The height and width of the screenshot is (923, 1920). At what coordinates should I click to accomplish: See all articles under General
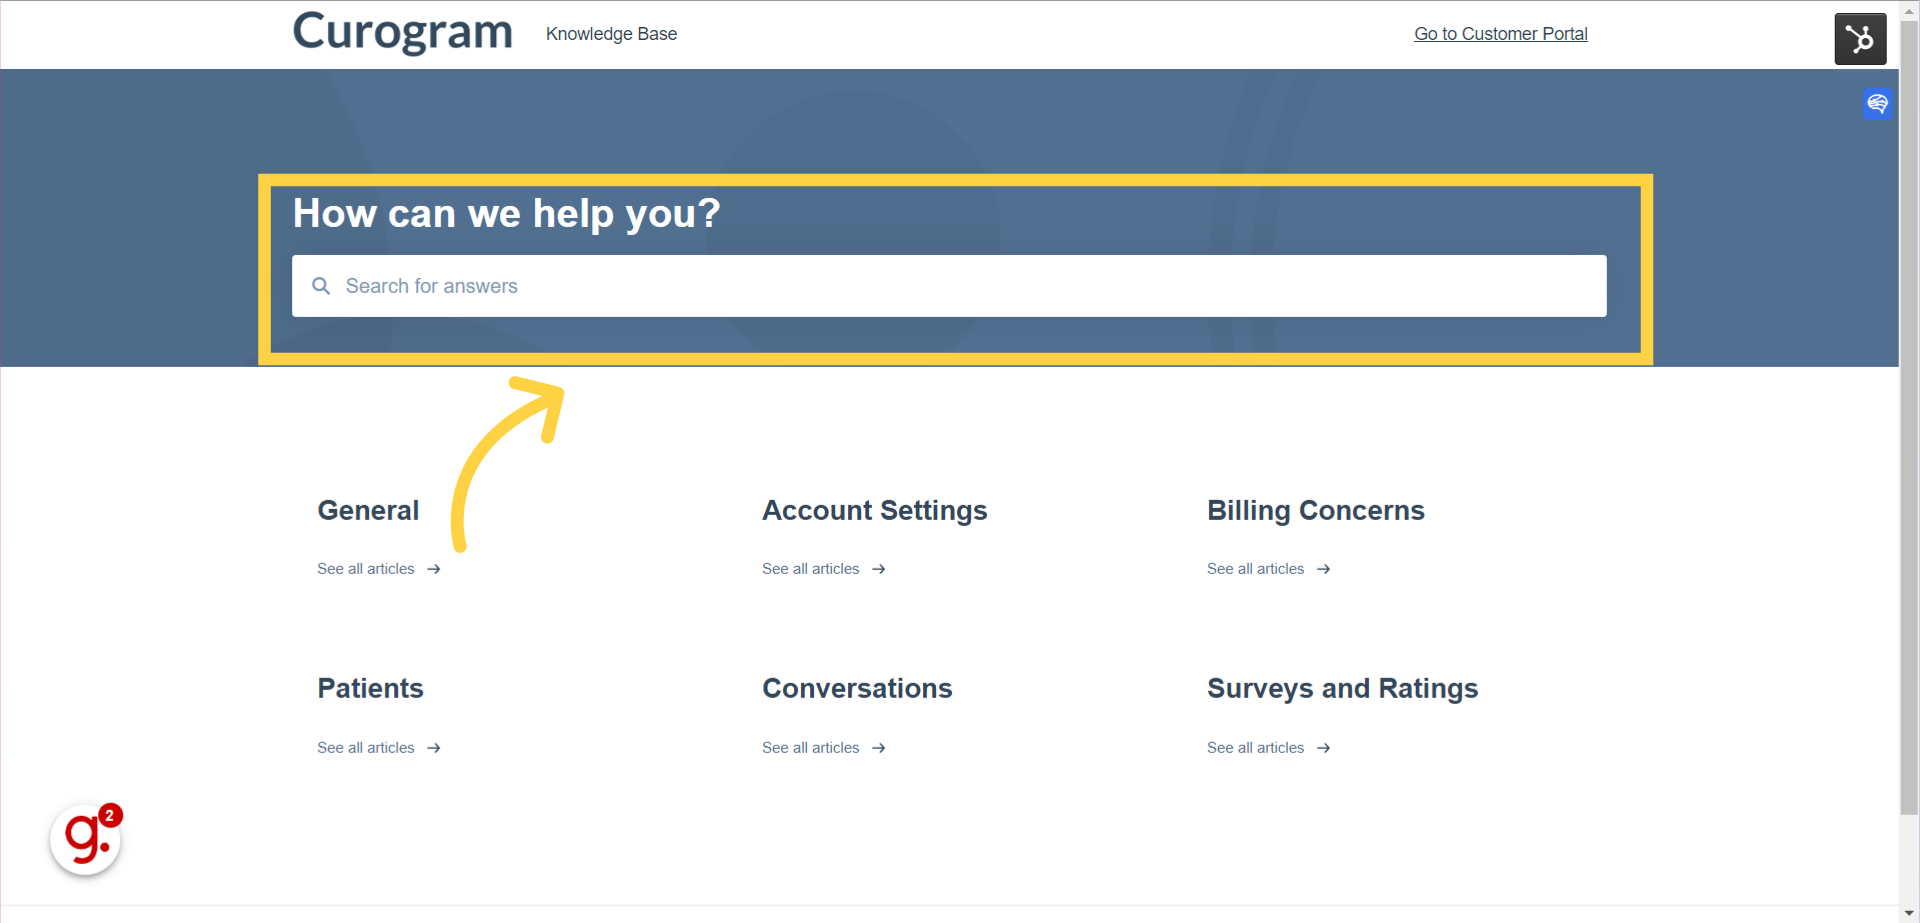coord(366,569)
